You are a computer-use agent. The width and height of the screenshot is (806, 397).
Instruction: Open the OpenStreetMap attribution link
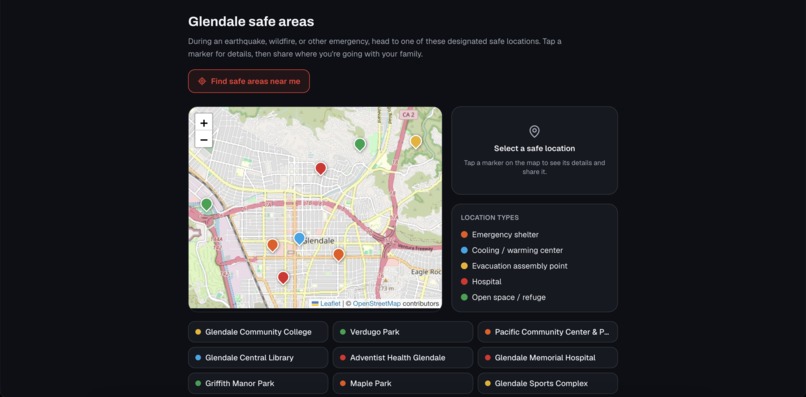[377, 304]
